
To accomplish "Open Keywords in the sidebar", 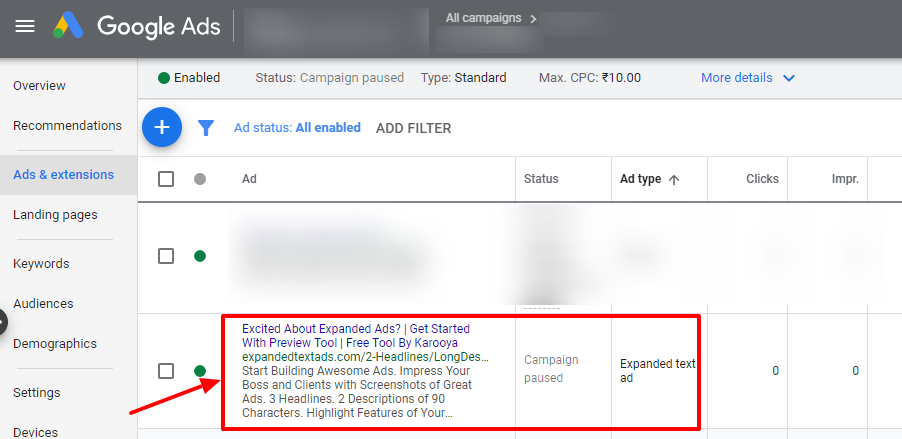I will click(41, 264).
